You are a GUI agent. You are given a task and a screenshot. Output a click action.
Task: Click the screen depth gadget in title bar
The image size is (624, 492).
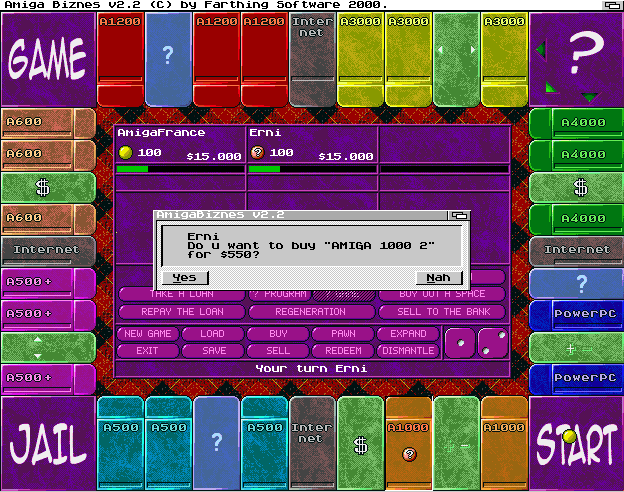612,5
